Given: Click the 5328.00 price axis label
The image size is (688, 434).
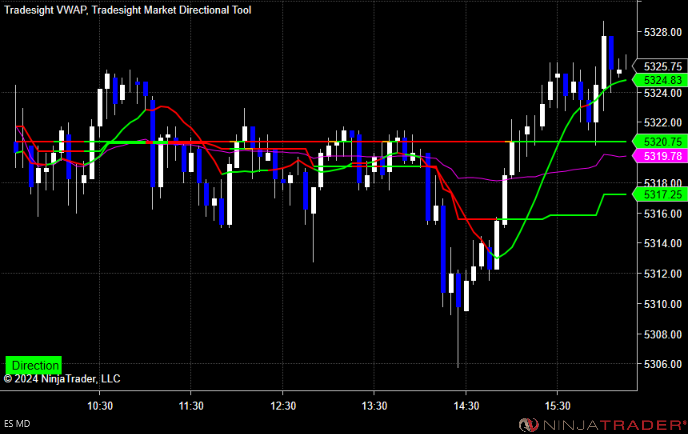Looking at the screenshot, I should [663, 32].
